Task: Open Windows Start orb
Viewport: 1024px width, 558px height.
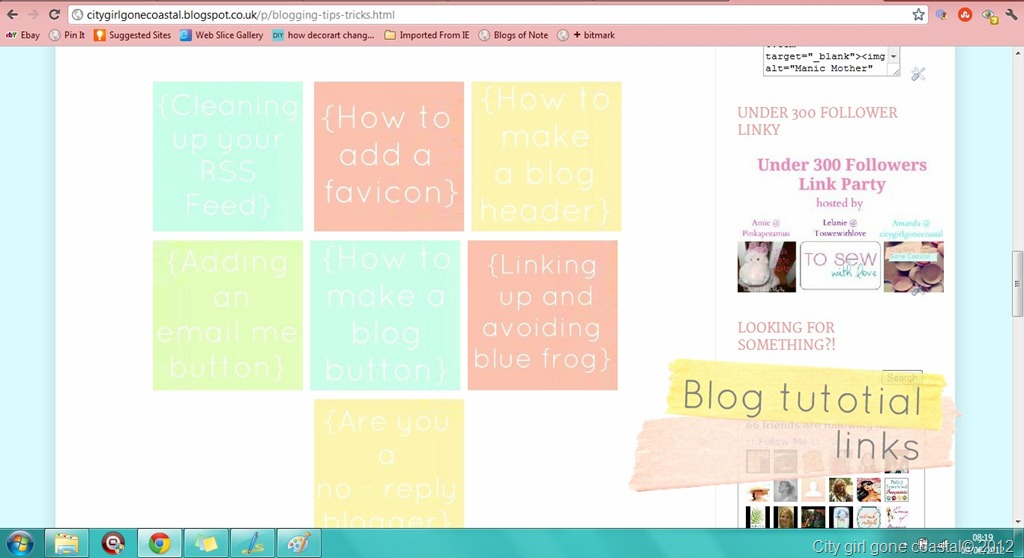Action: [19, 544]
